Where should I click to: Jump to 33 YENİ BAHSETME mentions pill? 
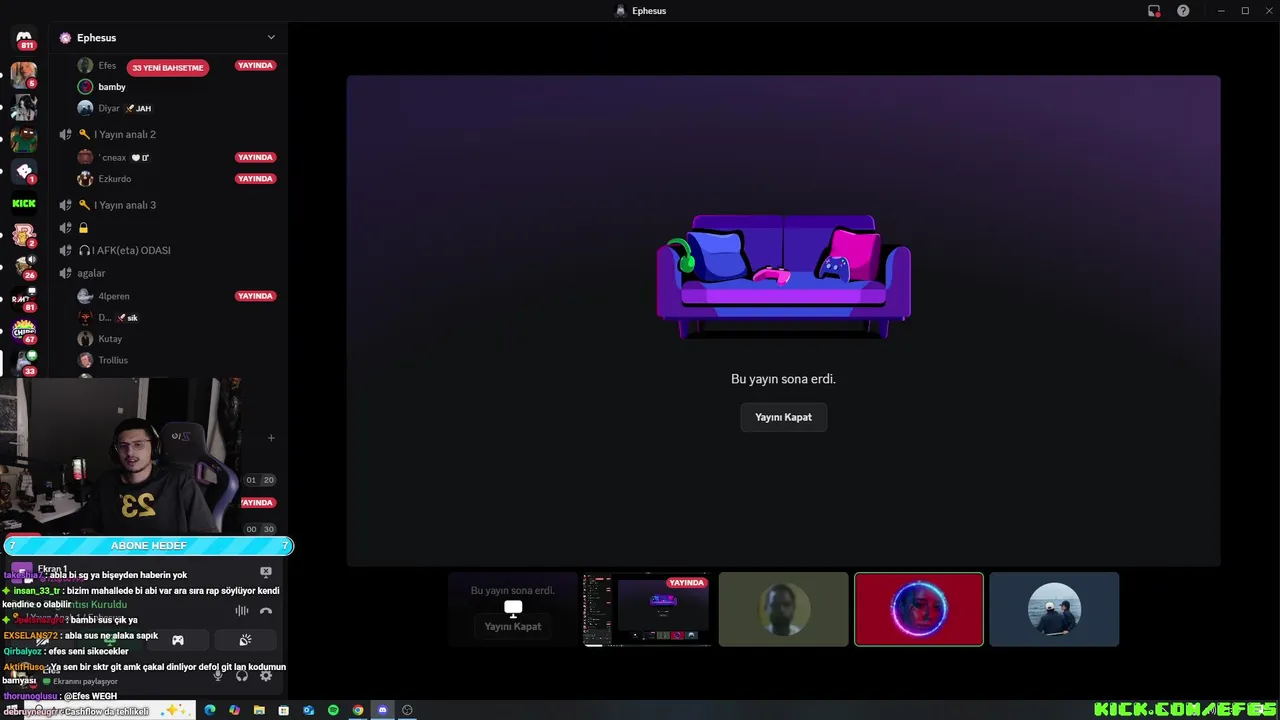[x=168, y=68]
